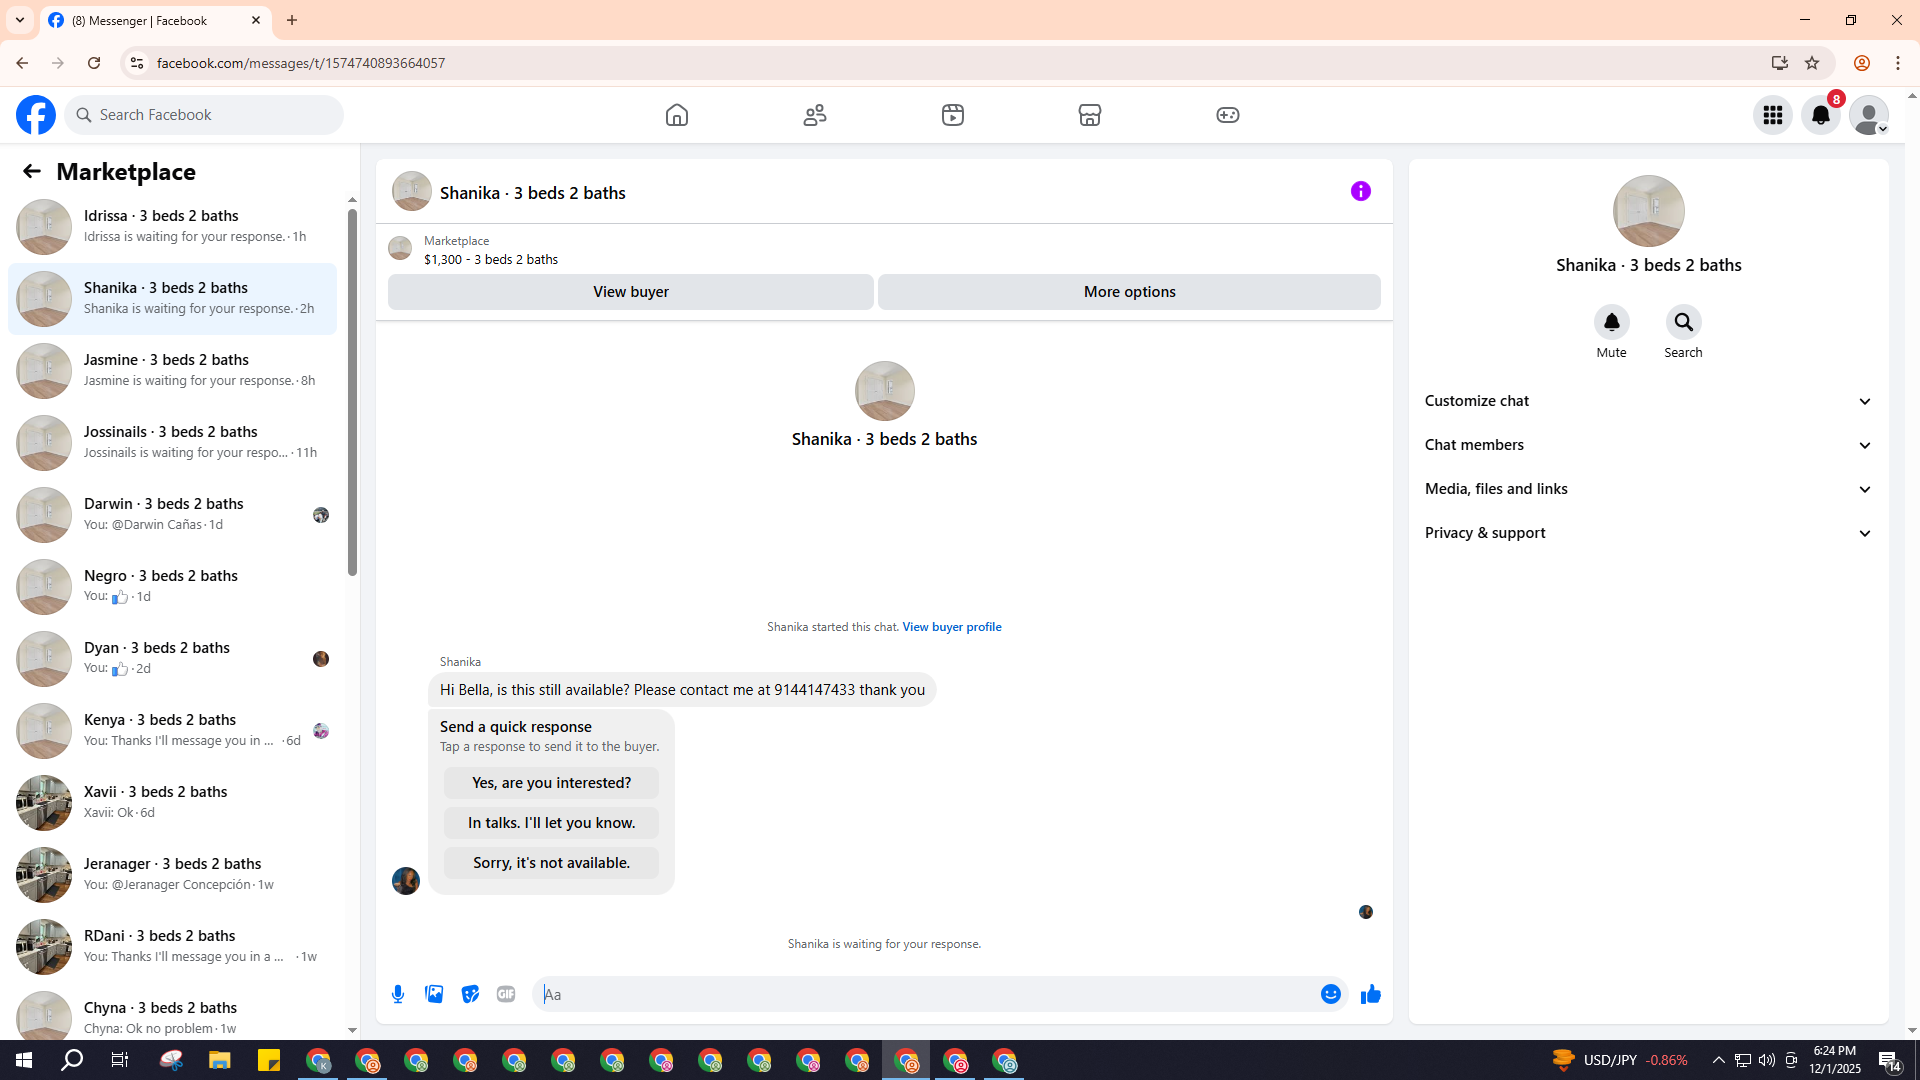Open the Marketplace storefront icon
Screen dimensions: 1920x1080
[x=1090, y=115]
